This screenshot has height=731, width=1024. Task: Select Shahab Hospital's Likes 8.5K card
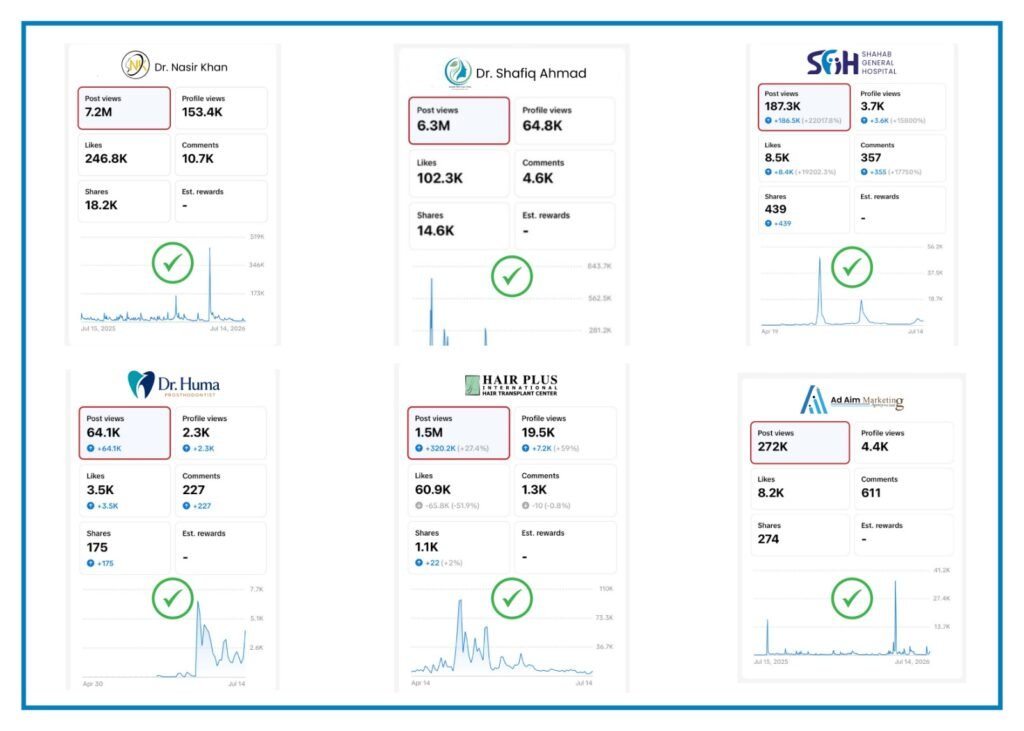tap(804, 159)
